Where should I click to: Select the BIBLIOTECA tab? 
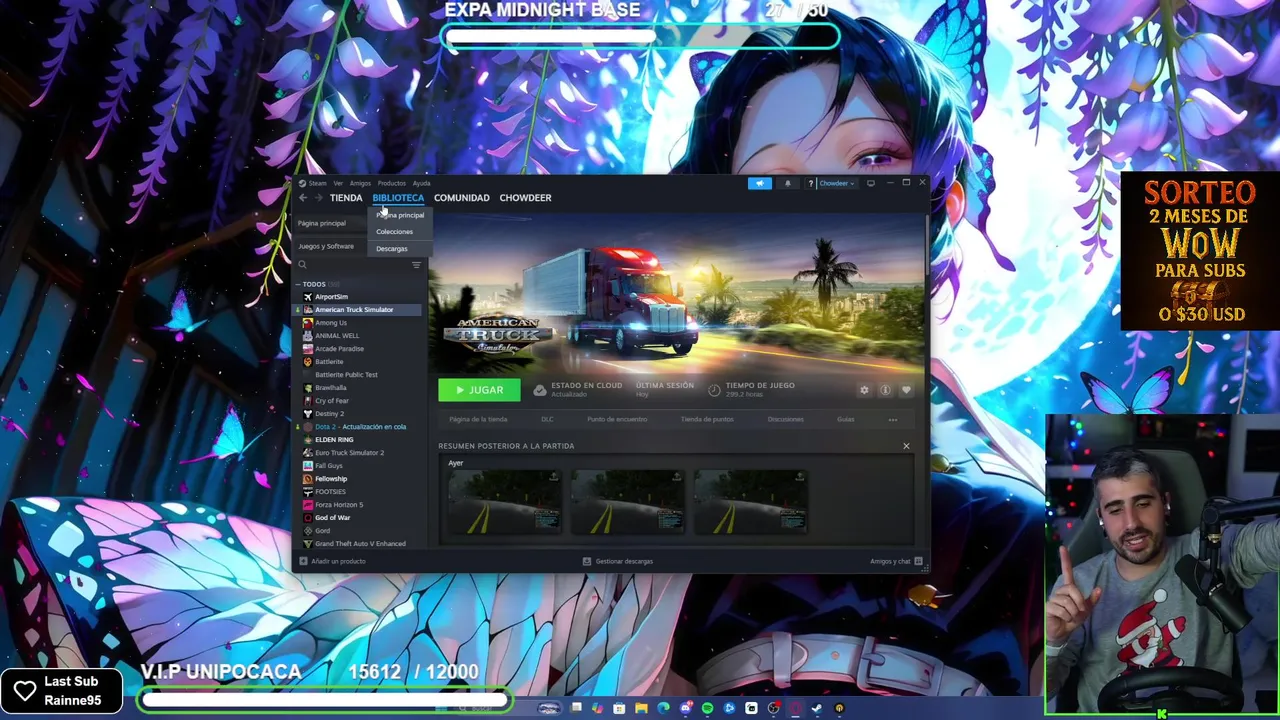(398, 198)
